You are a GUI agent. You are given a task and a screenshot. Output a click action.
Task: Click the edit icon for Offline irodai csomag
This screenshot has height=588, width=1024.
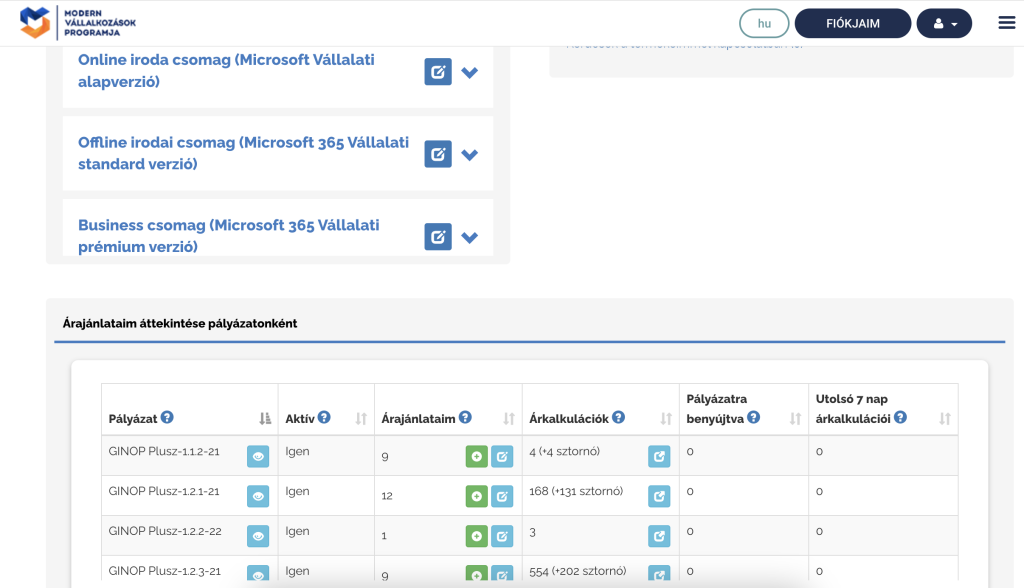tap(437, 153)
